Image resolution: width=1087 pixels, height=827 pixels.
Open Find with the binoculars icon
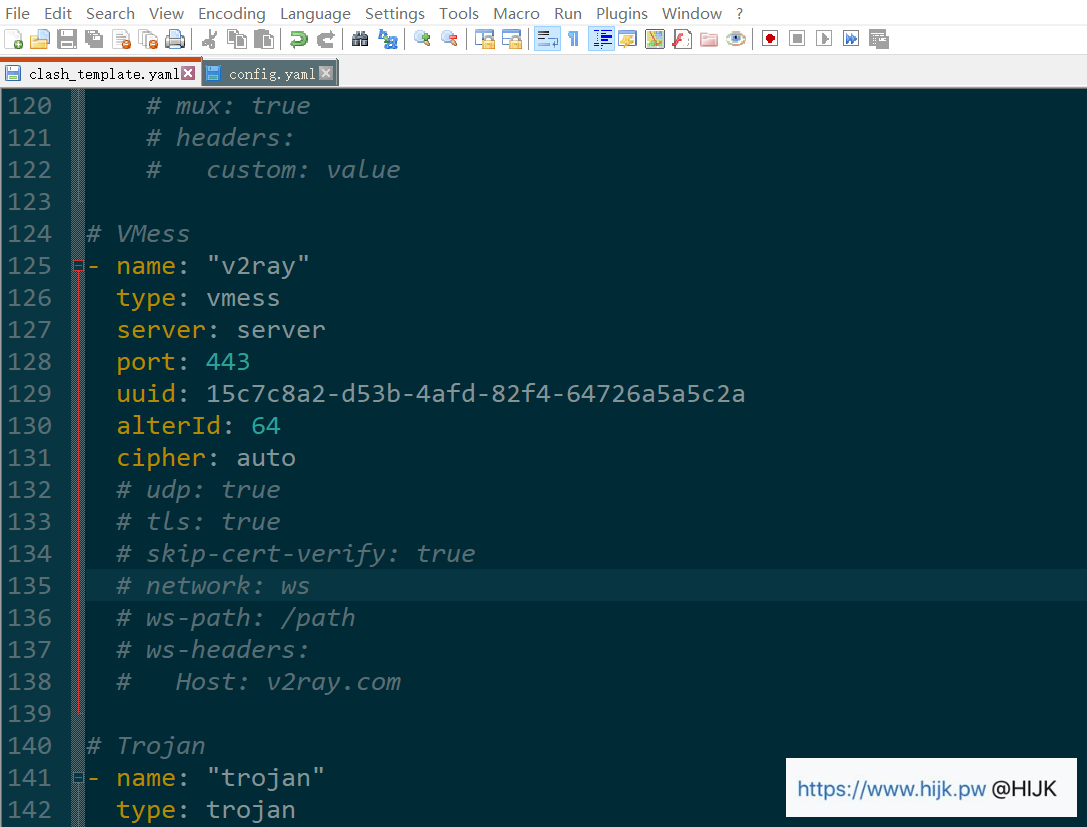click(360, 39)
